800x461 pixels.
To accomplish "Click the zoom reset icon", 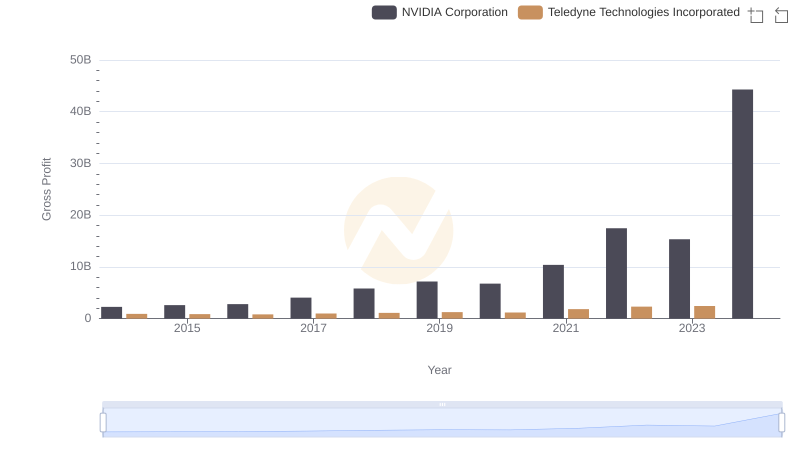I will click(x=781, y=15).
